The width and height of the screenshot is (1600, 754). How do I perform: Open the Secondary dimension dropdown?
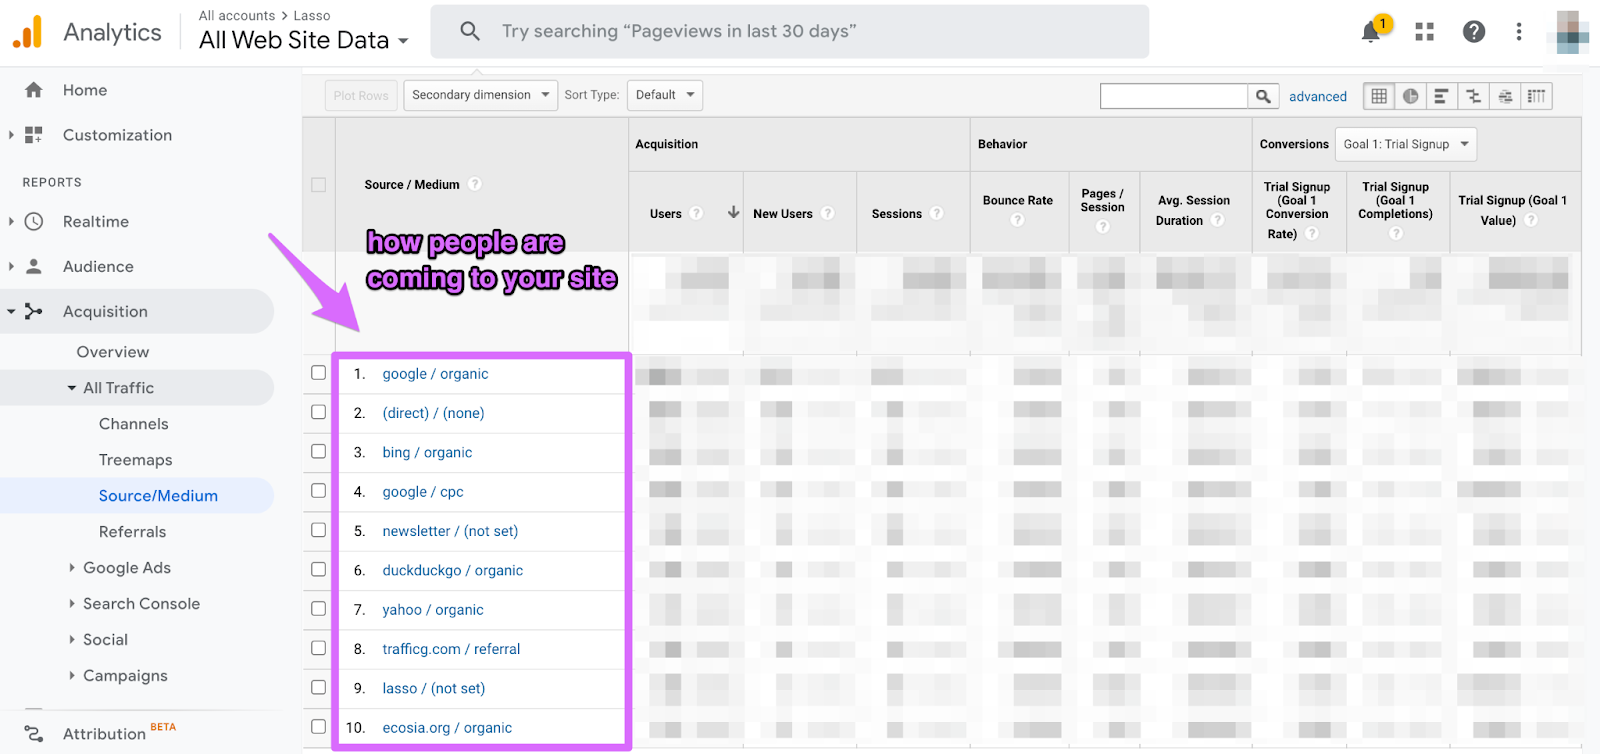481,95
